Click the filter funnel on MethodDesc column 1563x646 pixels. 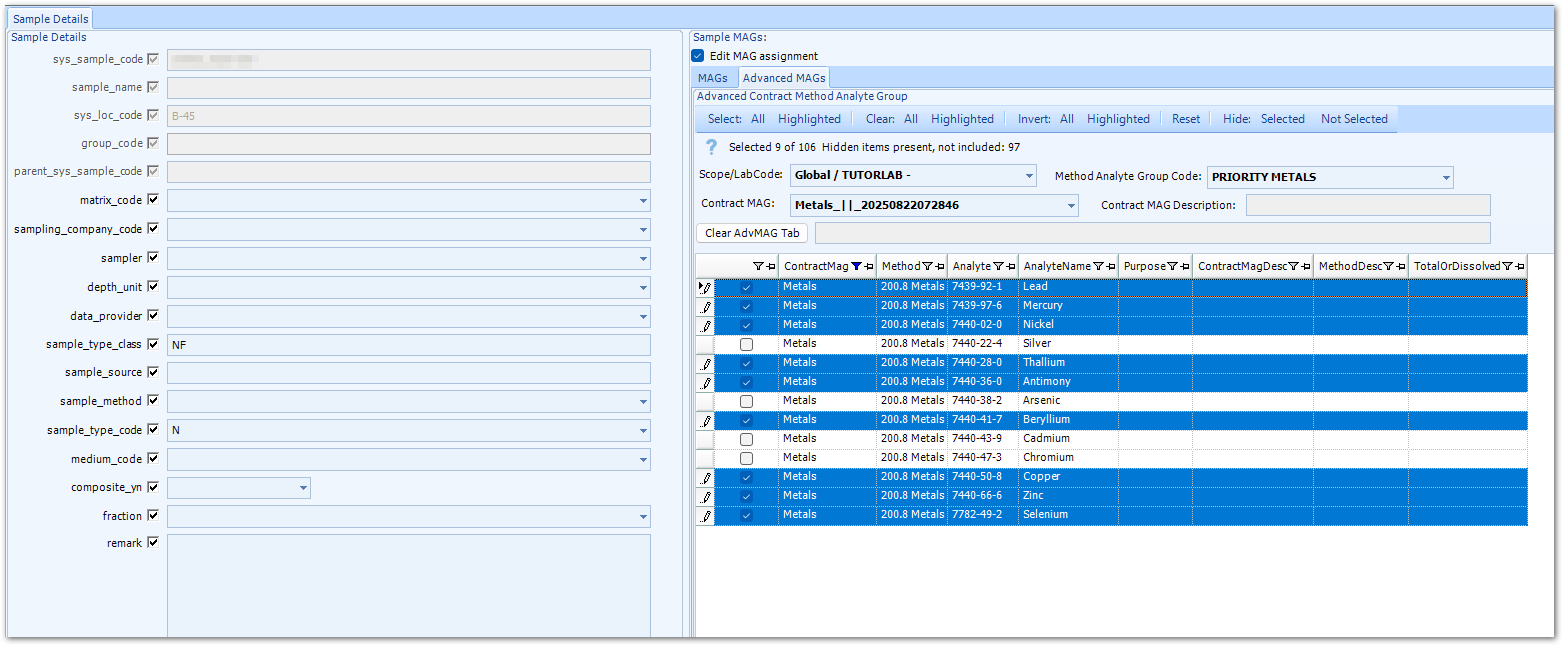pos(1391,266)
